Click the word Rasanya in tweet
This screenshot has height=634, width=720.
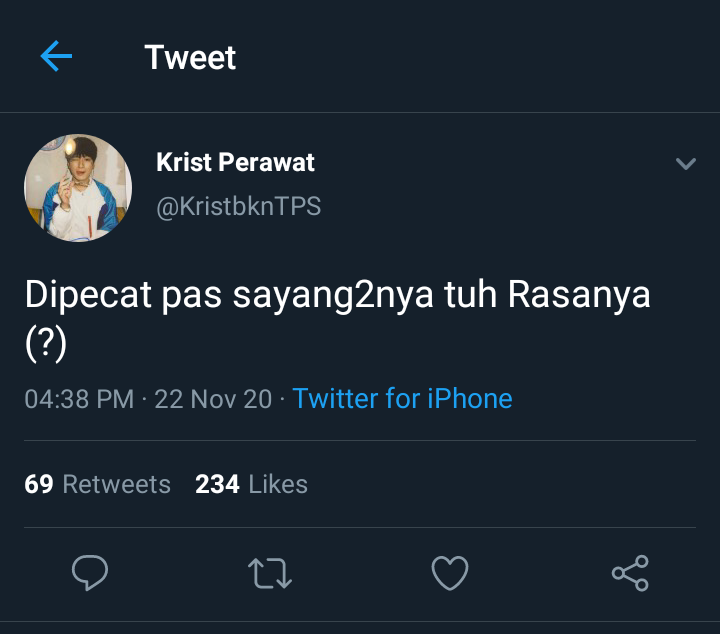579,295
